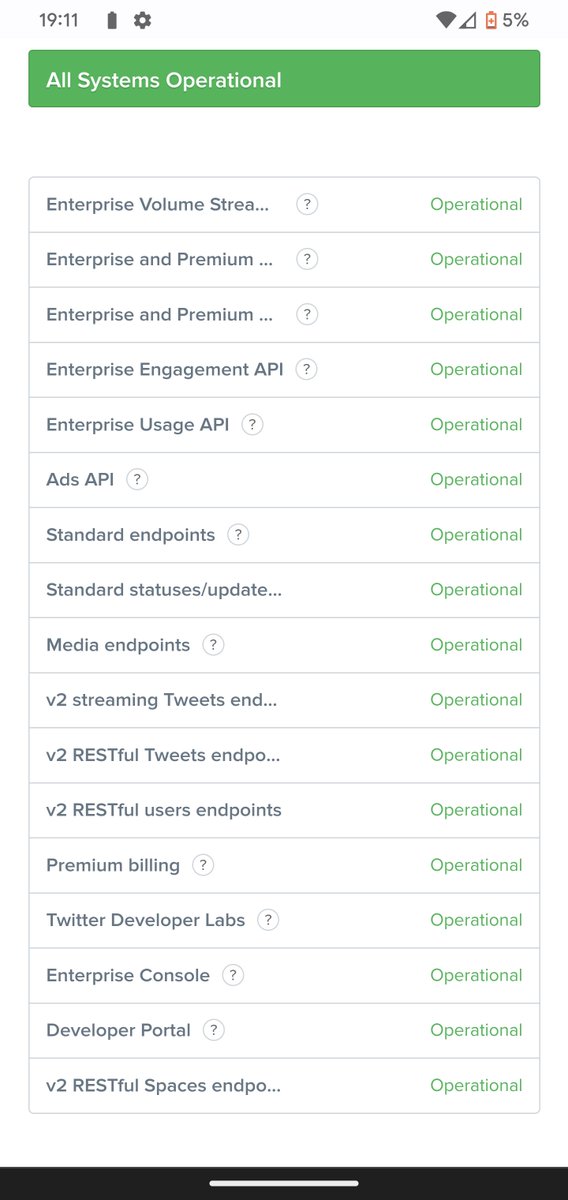
Task: Open Enterprise Console question mark icon
Action: click(233, 975)
